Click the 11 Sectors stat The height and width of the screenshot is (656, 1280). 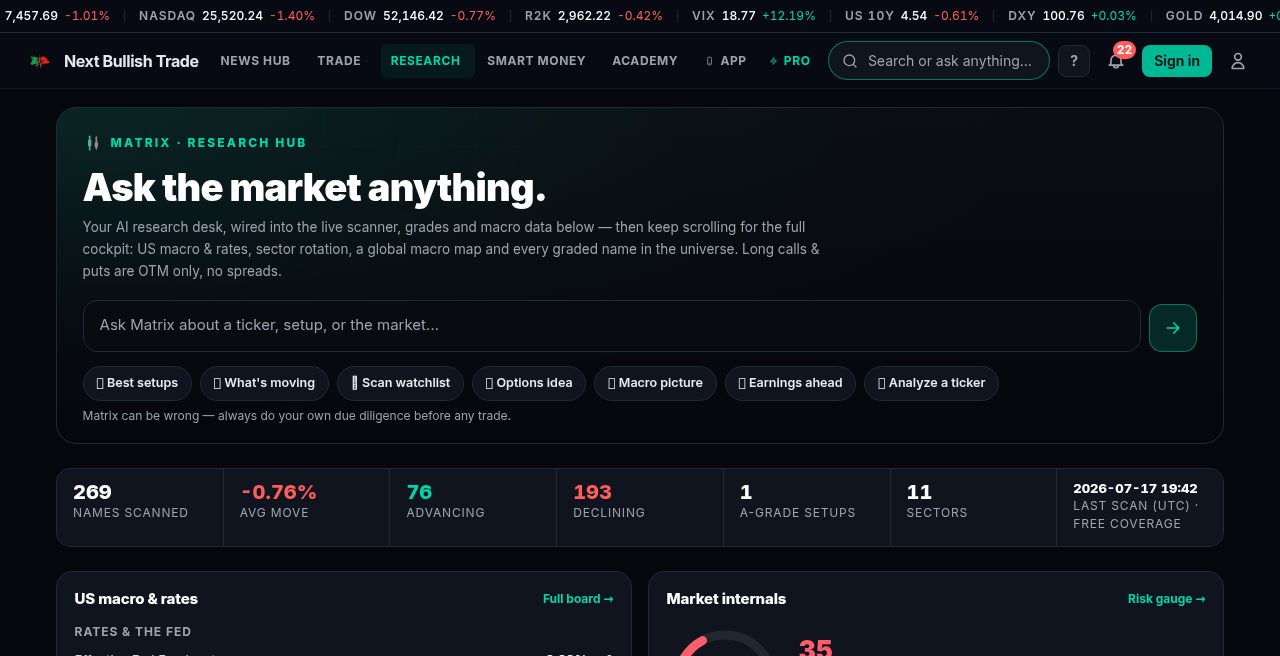click(x=973, y=507)
